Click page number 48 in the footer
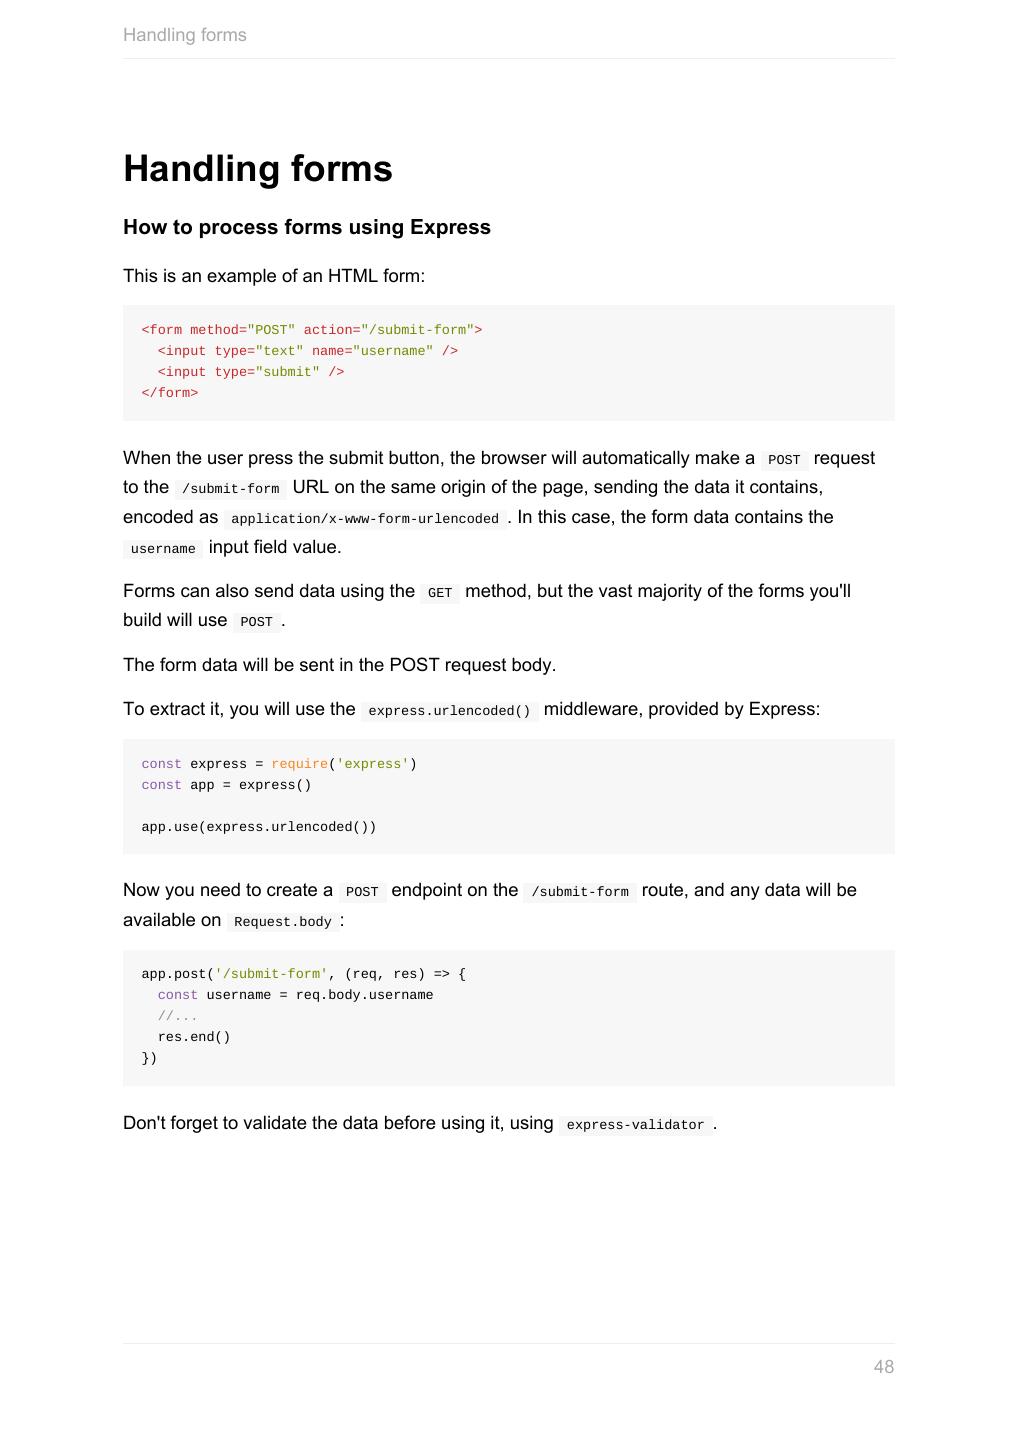The width and height of the screenshot is (1019, 1440). click(883, 1366)
